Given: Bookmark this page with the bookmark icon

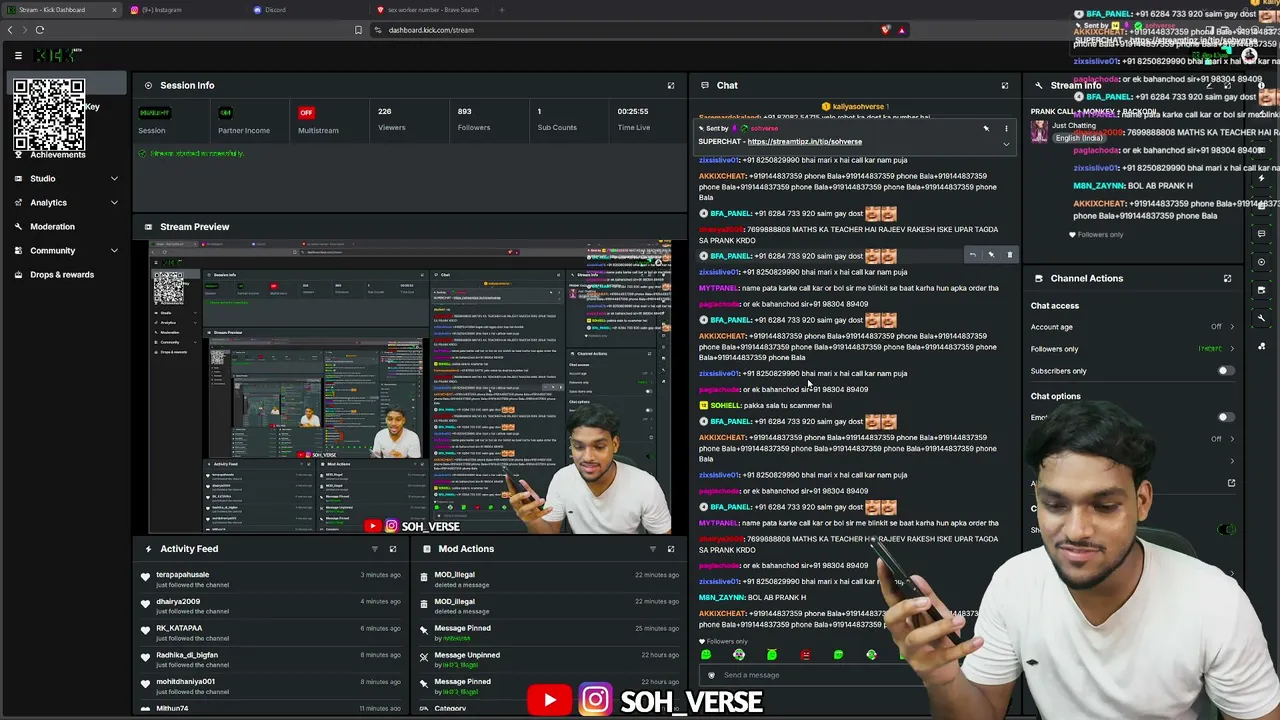Looking at the screenshot, I should 358,30.
